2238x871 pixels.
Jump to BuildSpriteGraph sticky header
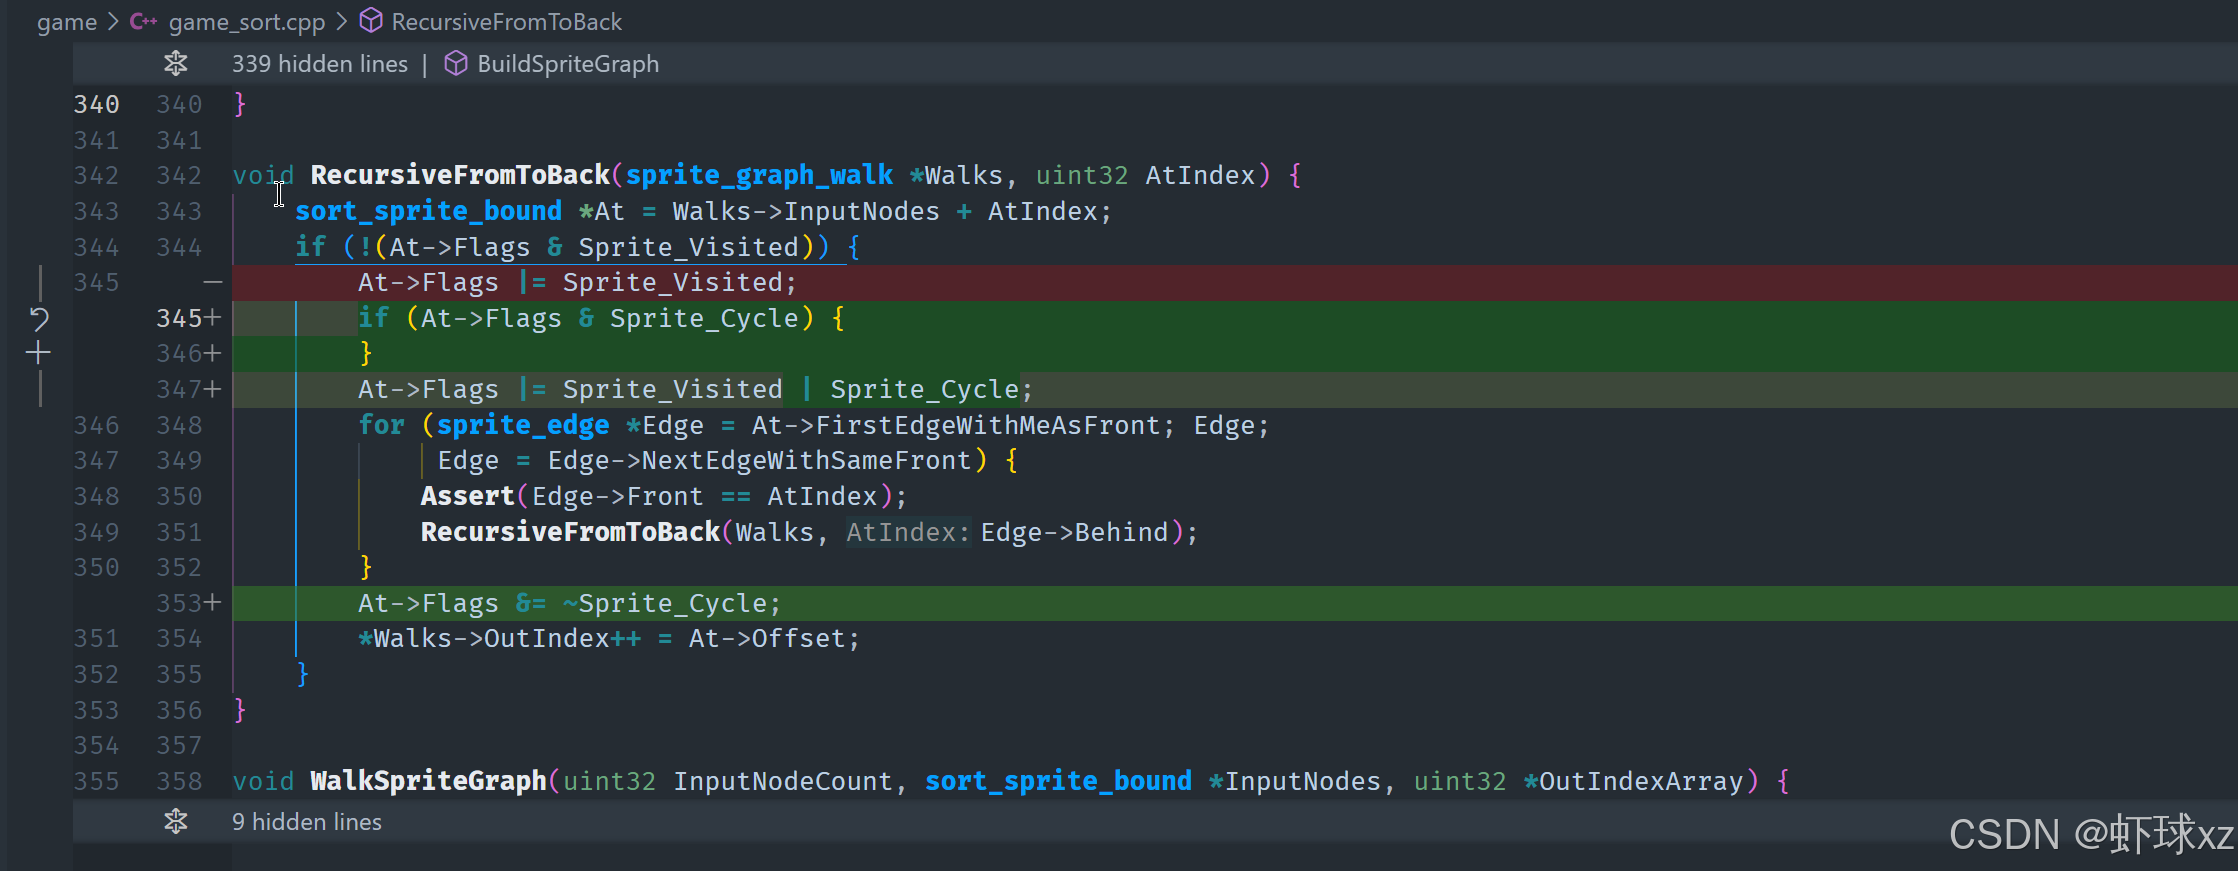pos(568,64)
